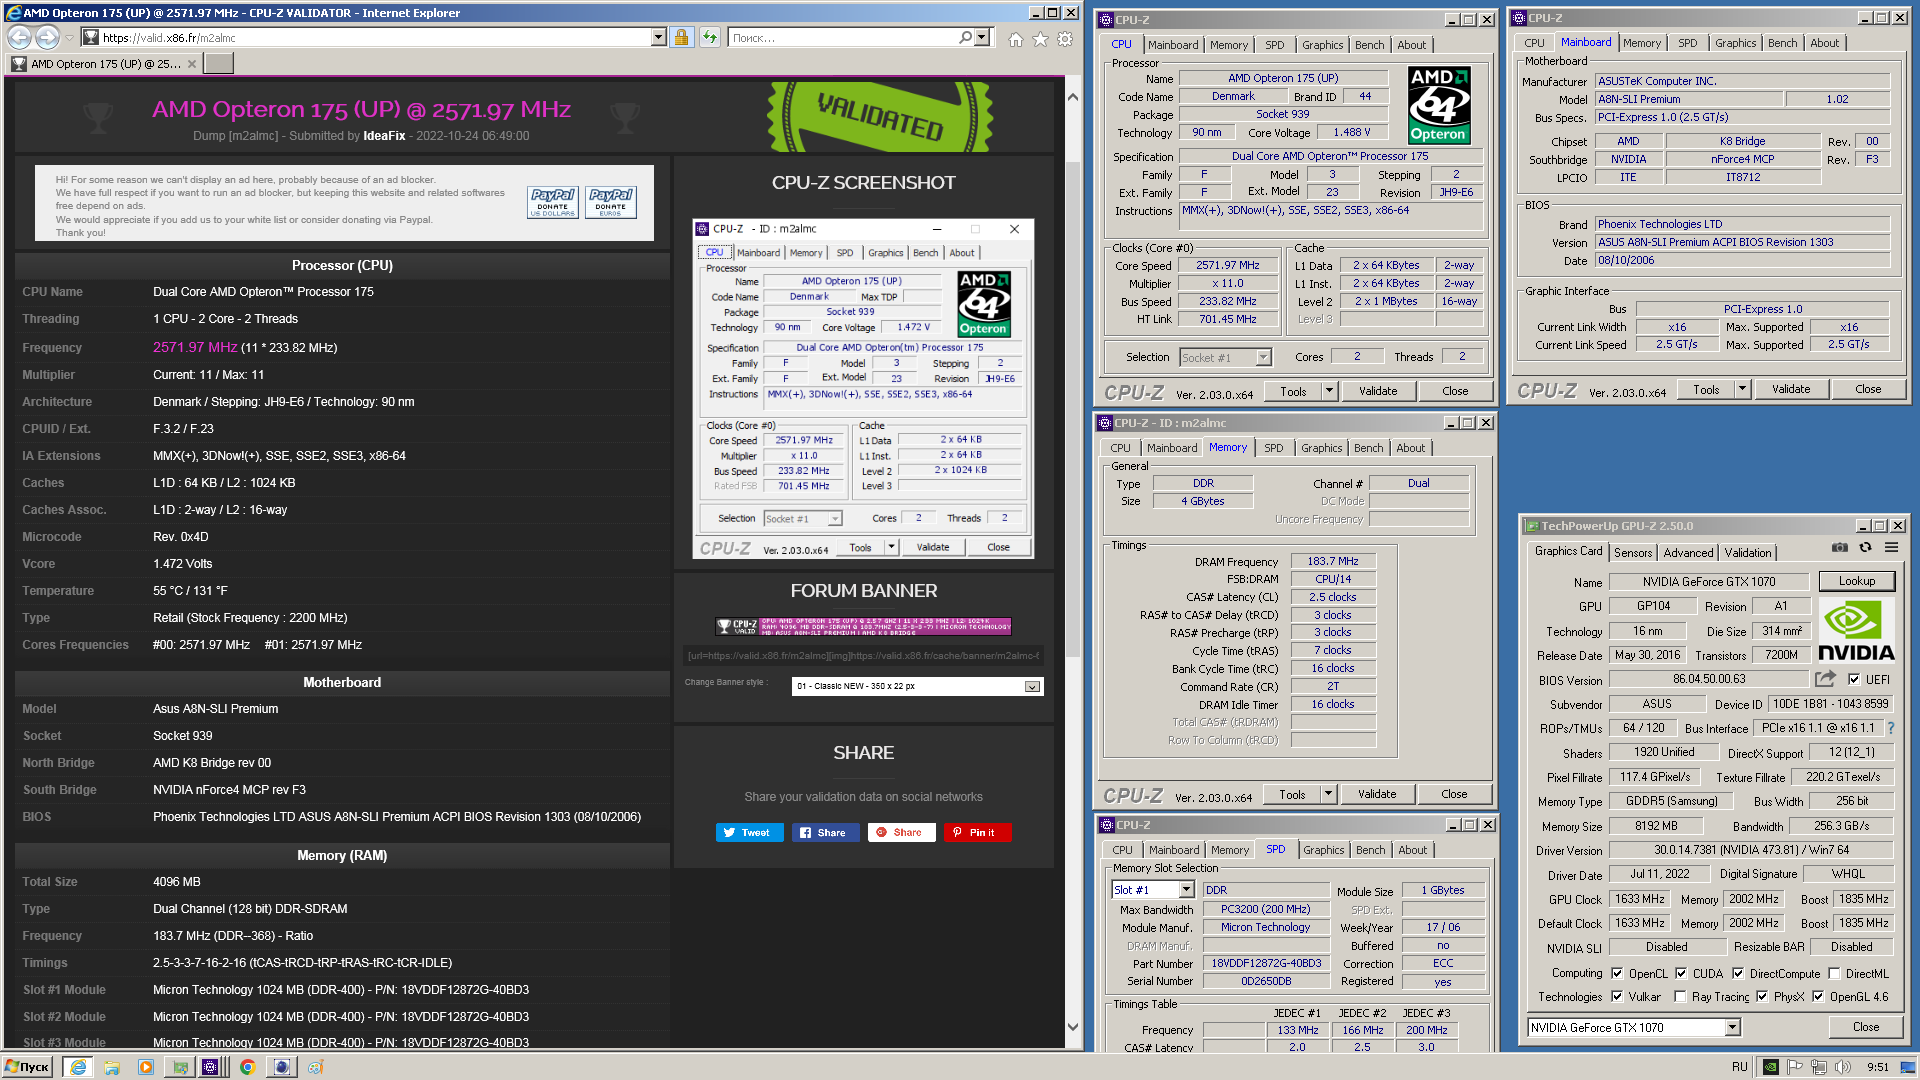This screenshot has height=1080, width=1920.
Task: Click the IE page vertical scrollbar
Action: coord(1072,561)
